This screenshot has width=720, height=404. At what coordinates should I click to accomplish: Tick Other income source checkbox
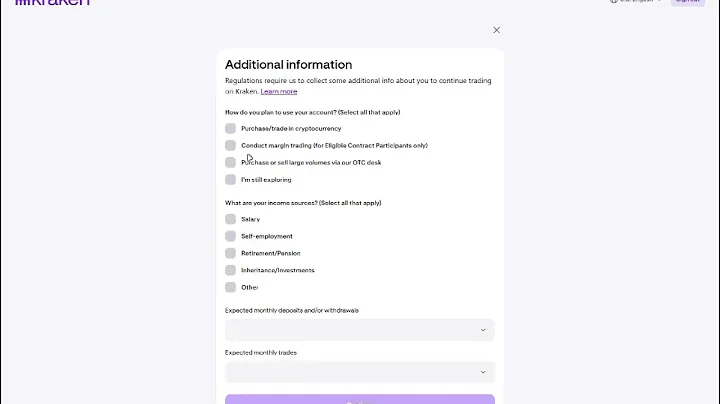click(231, 287)
